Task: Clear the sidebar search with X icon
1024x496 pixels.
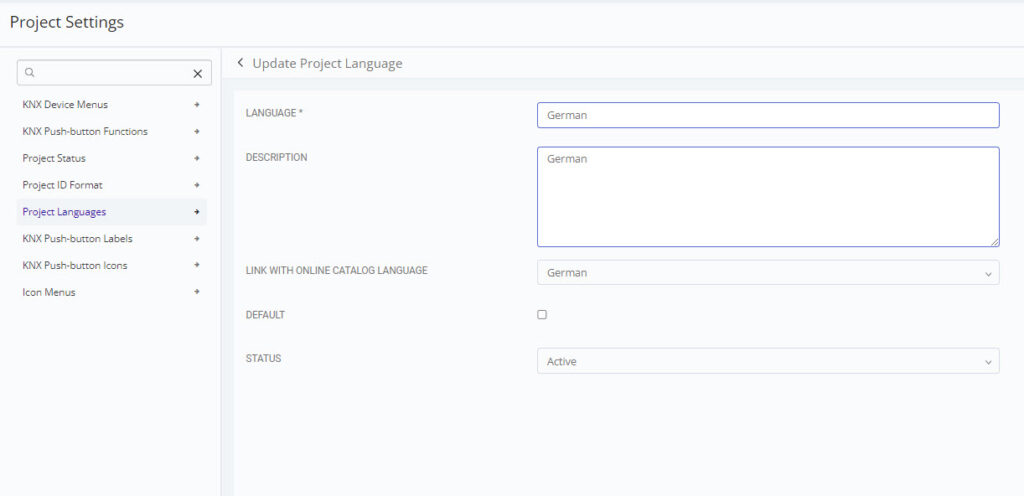Action: (198, 74)
